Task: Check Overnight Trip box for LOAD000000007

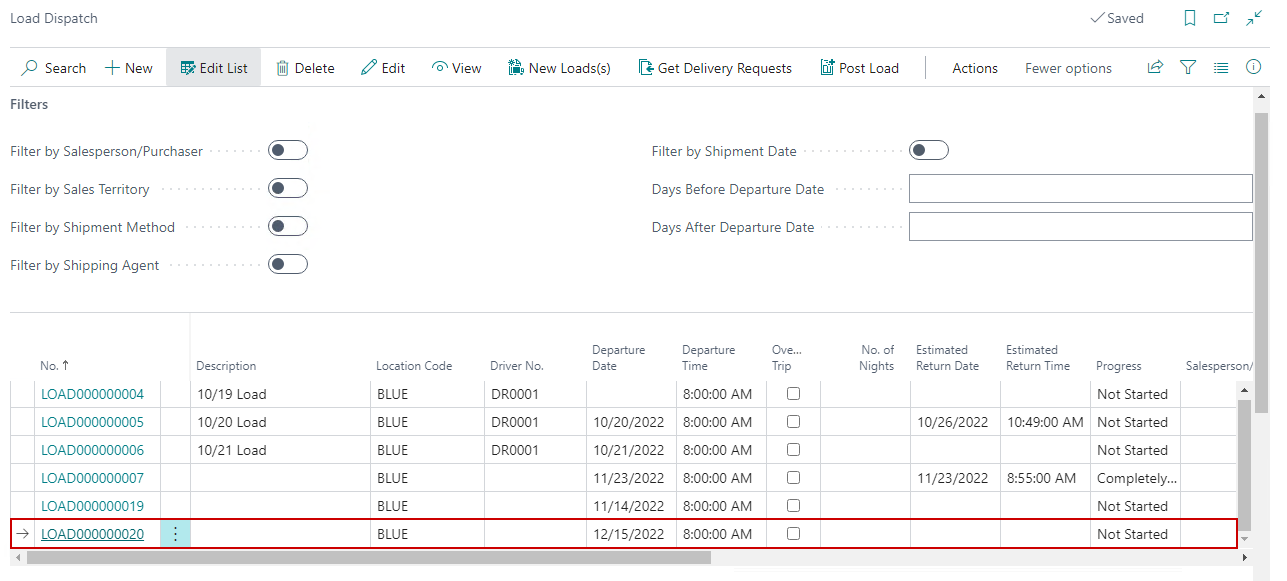Action: pyautogui.click(x=794, y=478)
